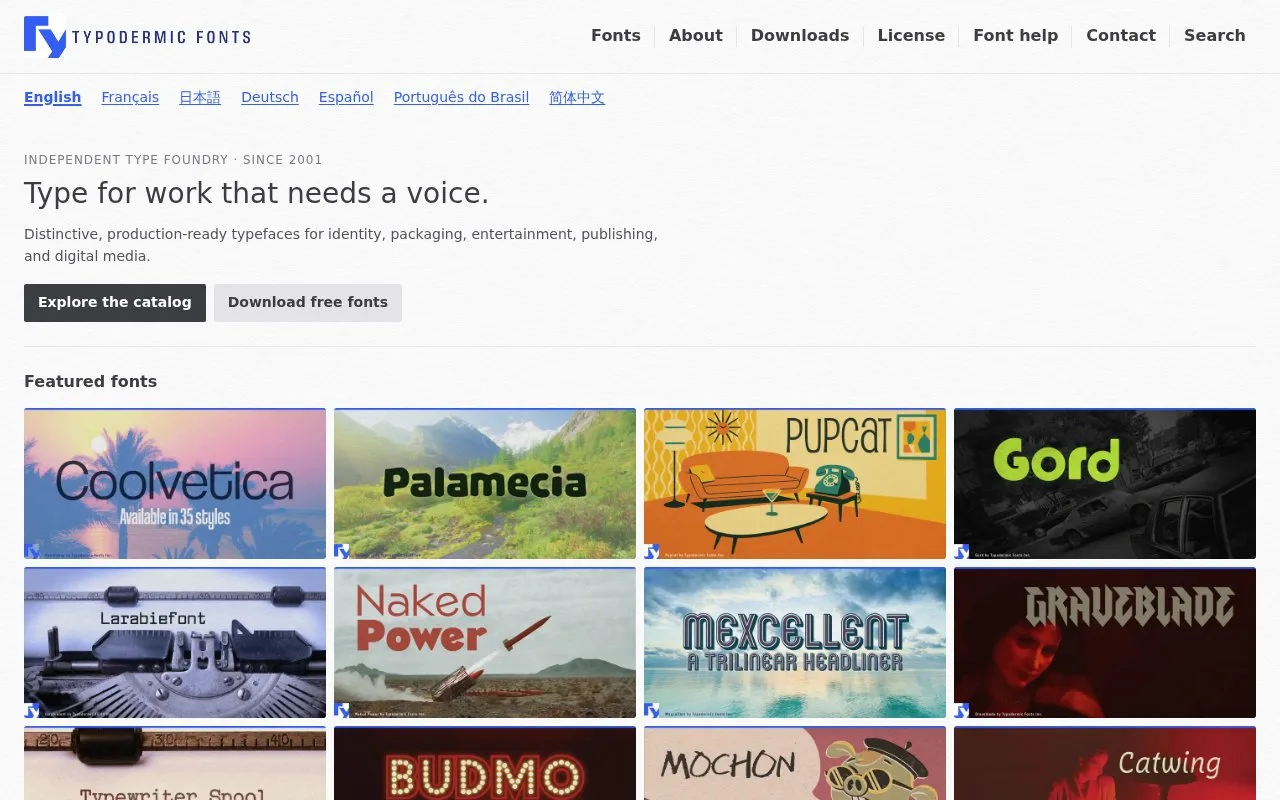Open the Downloads section
Screen dimensions: 1280x800
tap(800, 36)
